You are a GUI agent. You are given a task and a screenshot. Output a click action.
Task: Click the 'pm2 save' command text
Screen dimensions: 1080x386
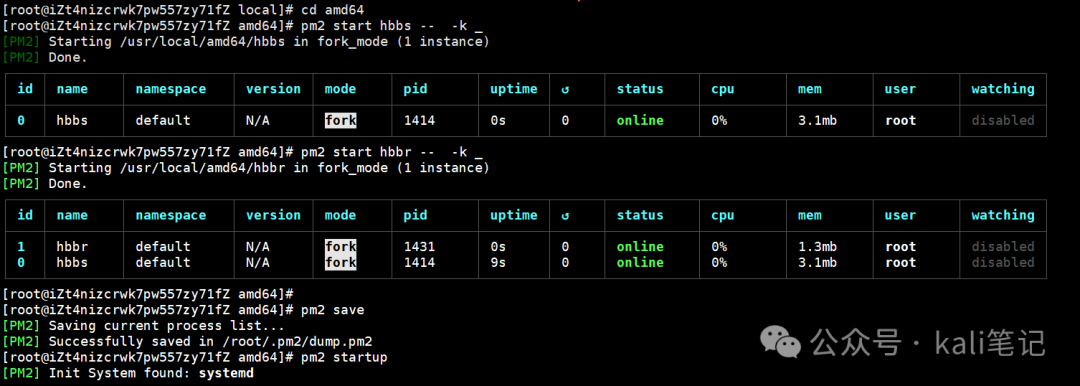pos(333,310)
